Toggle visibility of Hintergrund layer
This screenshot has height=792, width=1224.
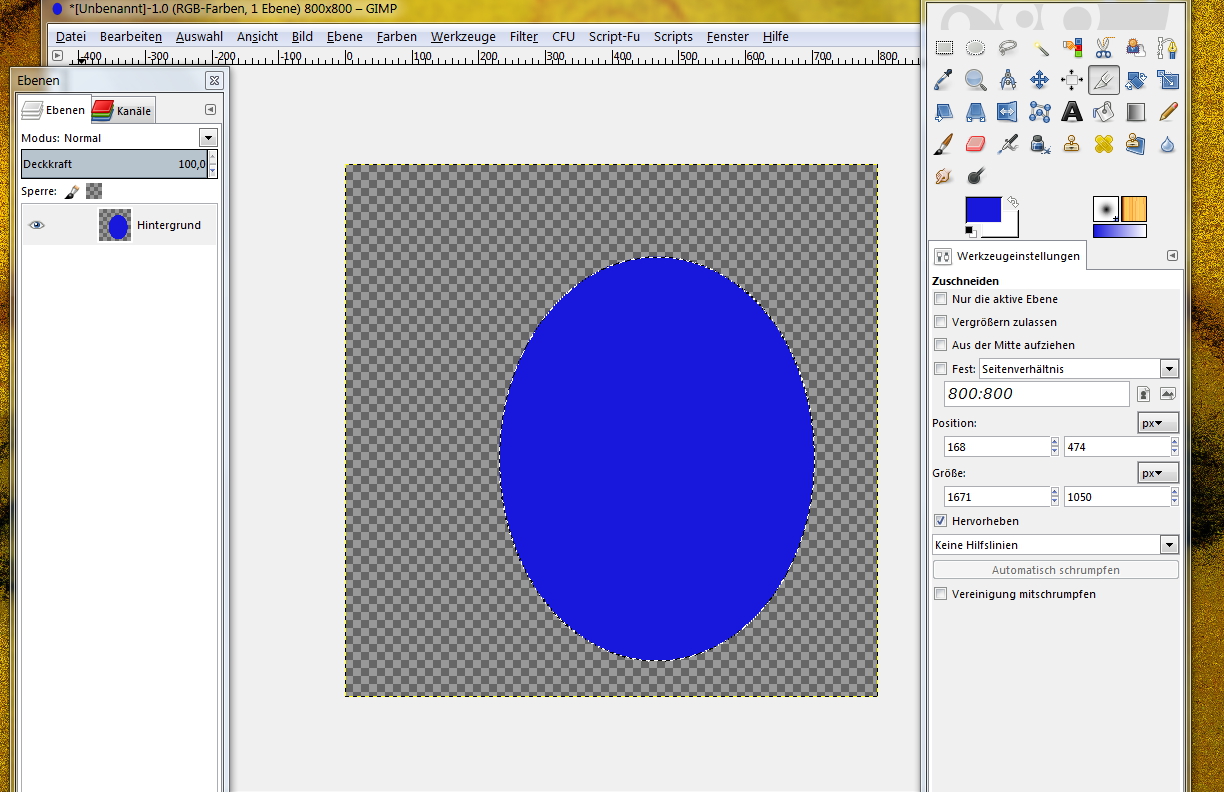click(37, 225)
